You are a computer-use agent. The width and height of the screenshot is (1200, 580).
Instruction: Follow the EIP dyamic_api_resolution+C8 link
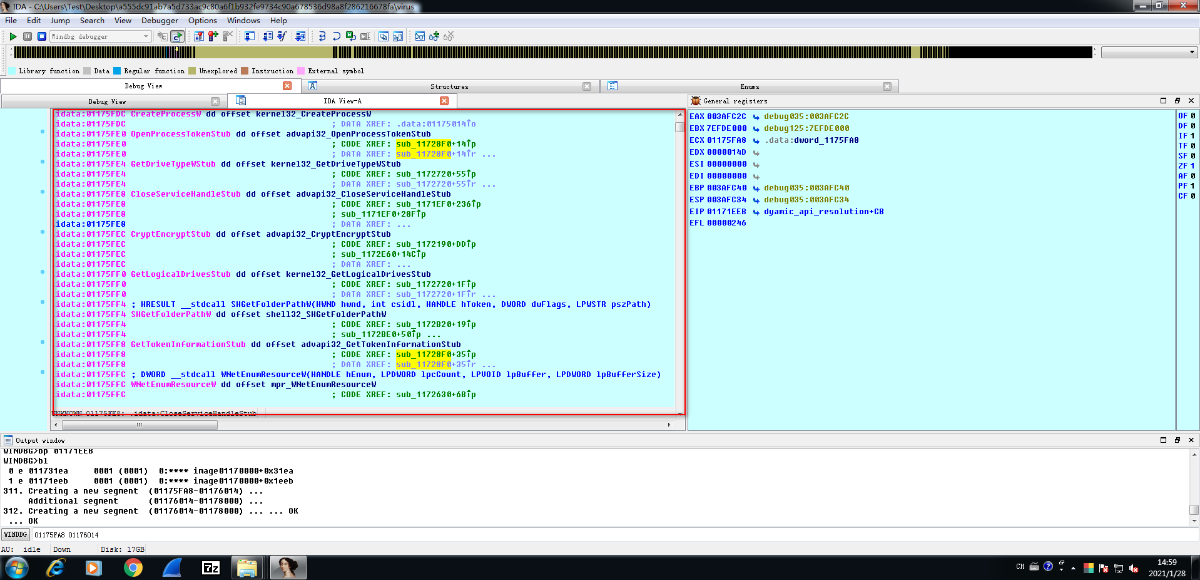click(x=824, y=211)
